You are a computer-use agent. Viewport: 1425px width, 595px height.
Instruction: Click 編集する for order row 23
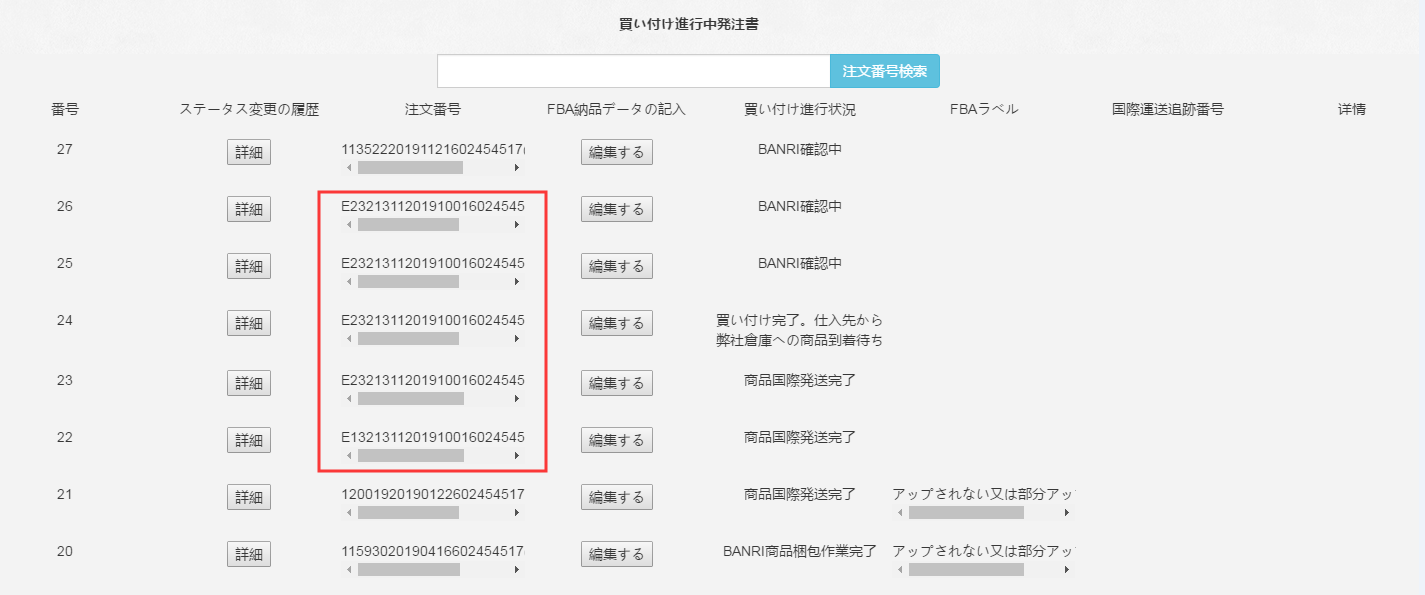pyautogui.click(x=616, y=383)
